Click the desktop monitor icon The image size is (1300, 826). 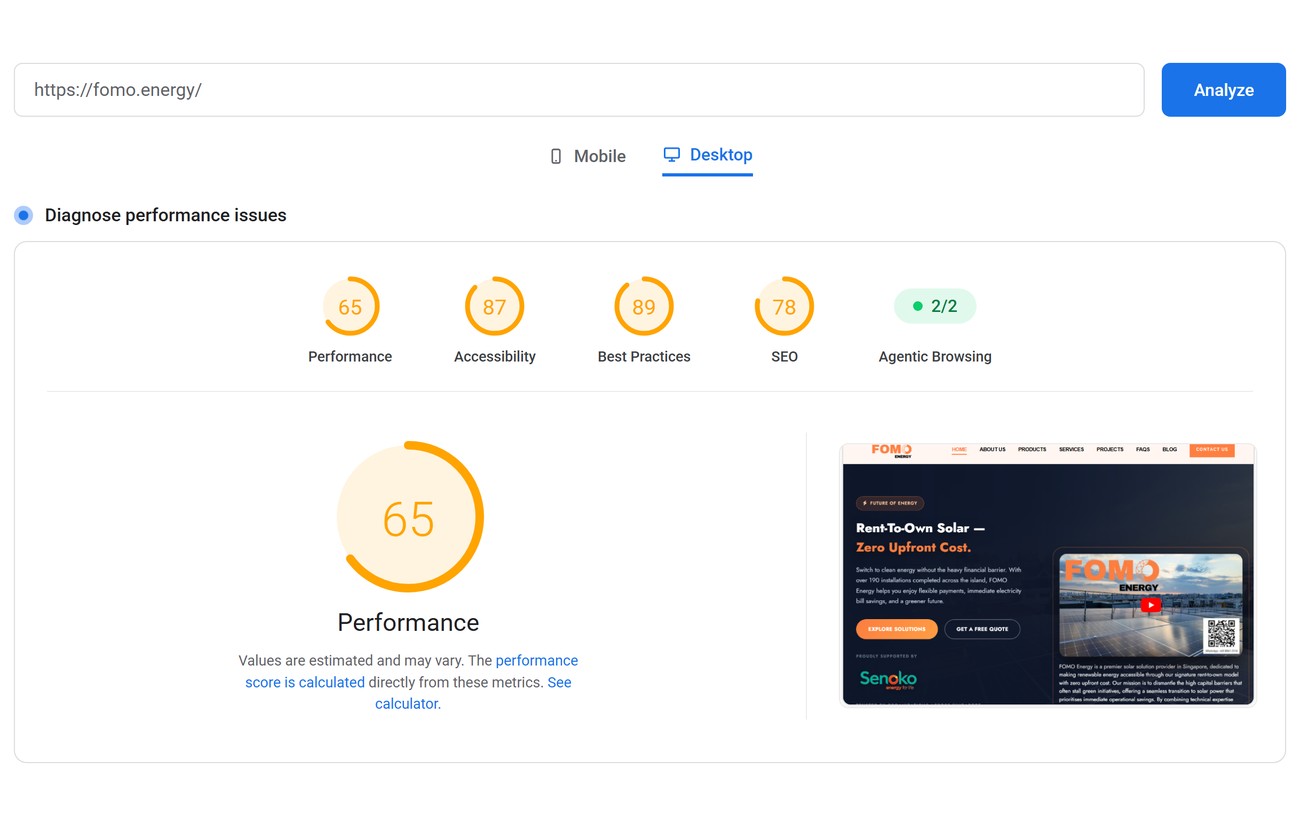click(x=672, y=155)
